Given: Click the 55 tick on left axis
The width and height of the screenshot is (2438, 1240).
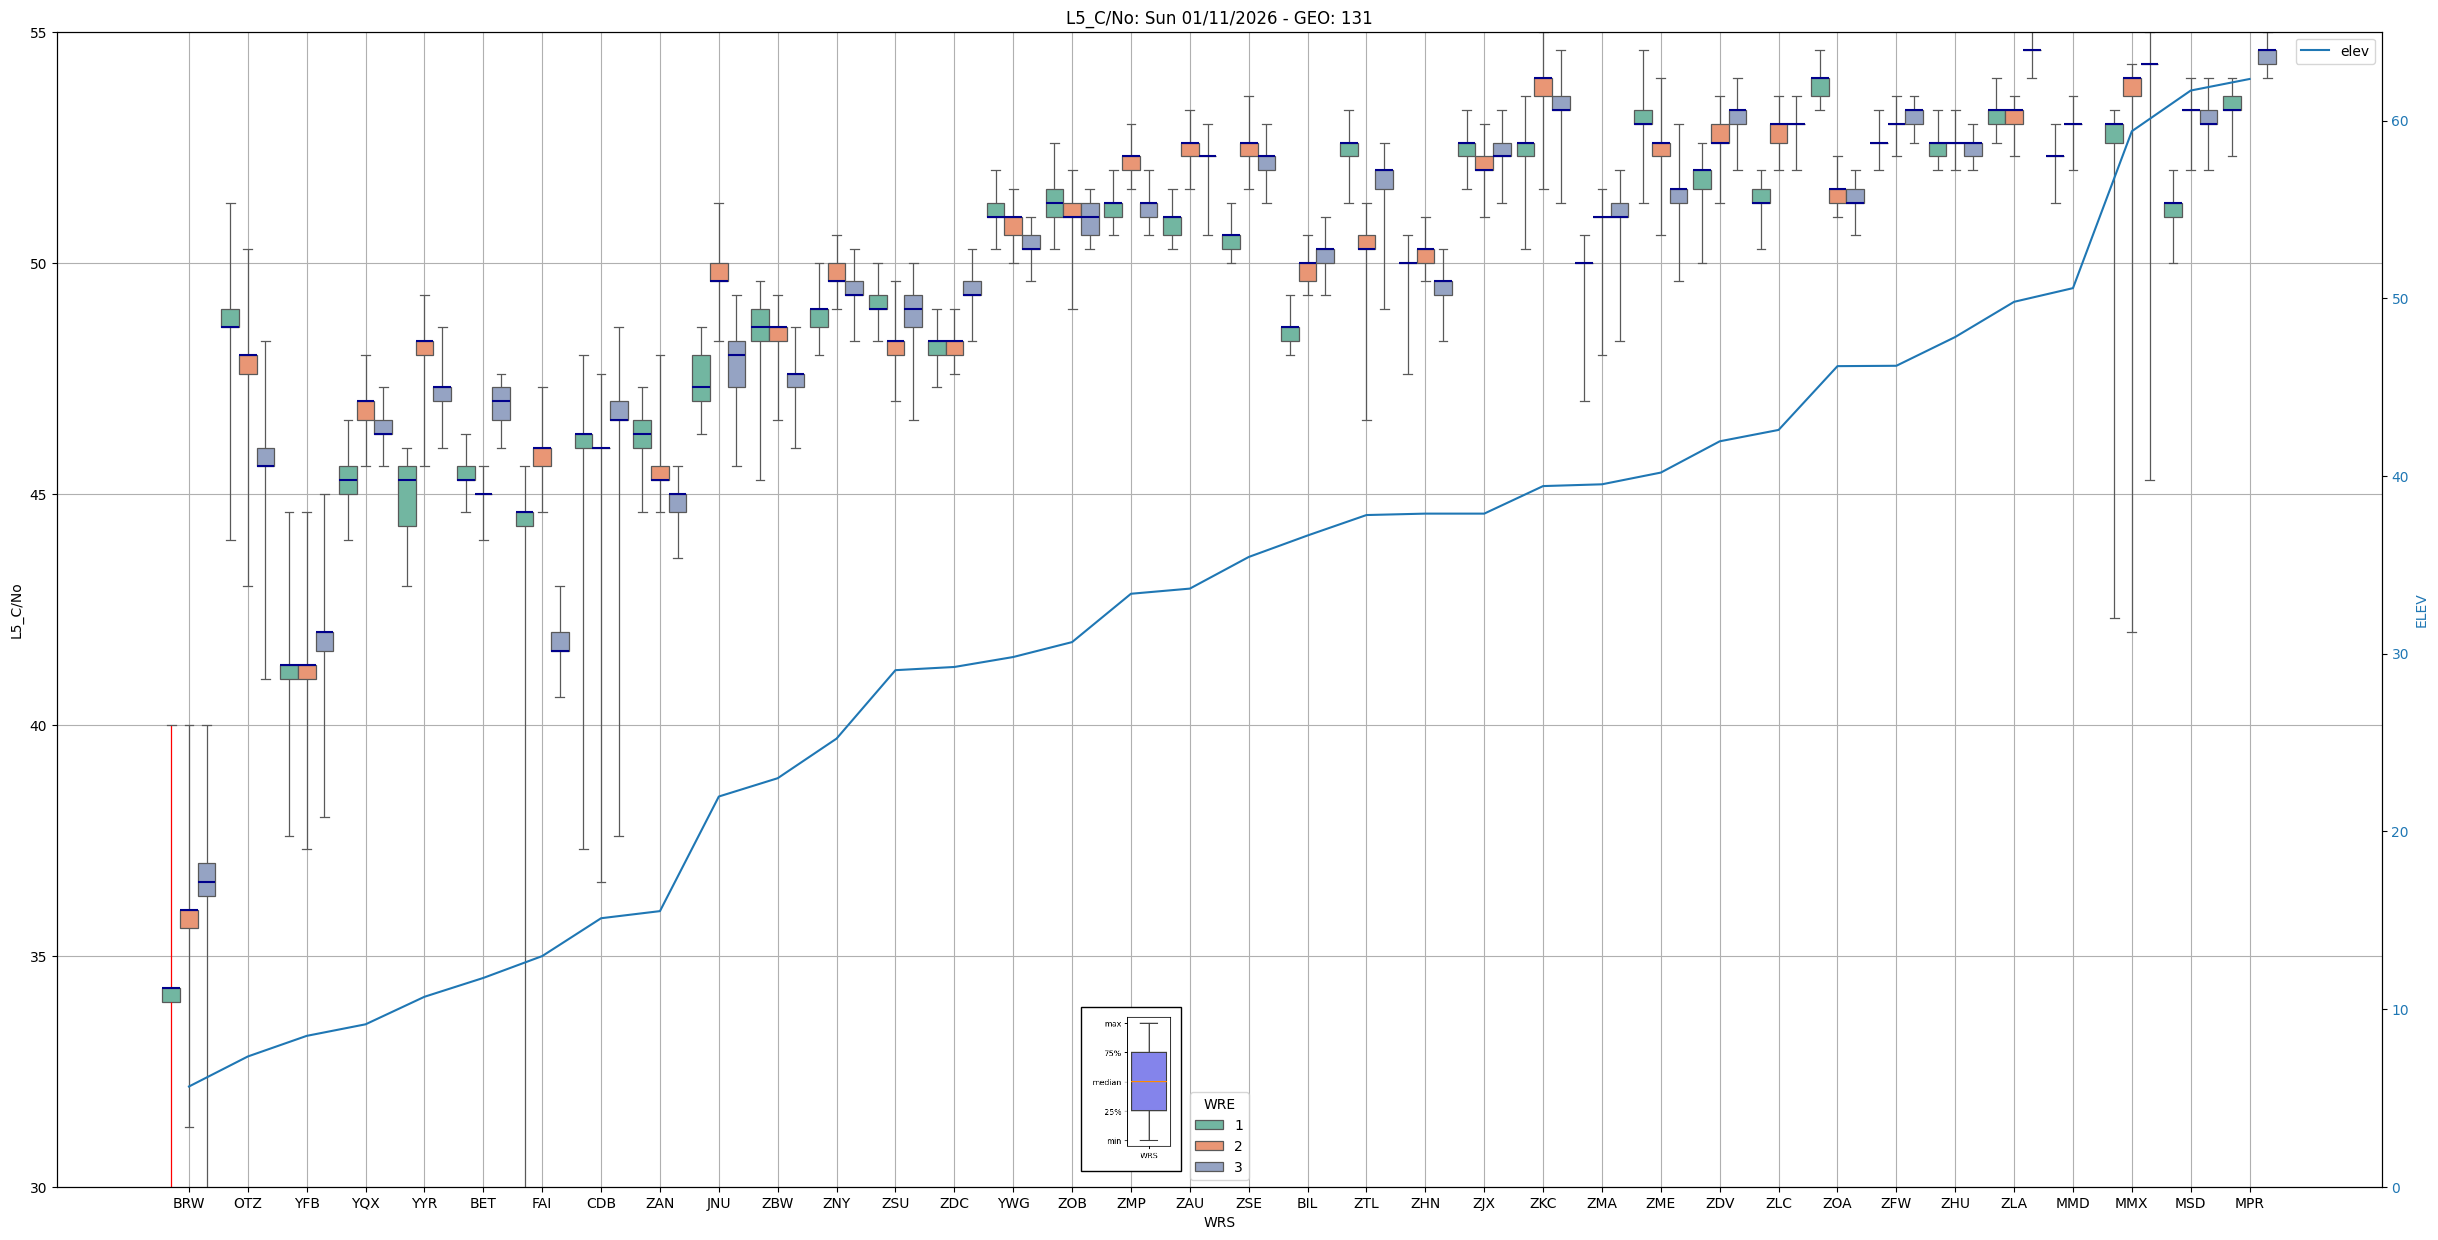Looking at the screenshot, I should 40,33.
